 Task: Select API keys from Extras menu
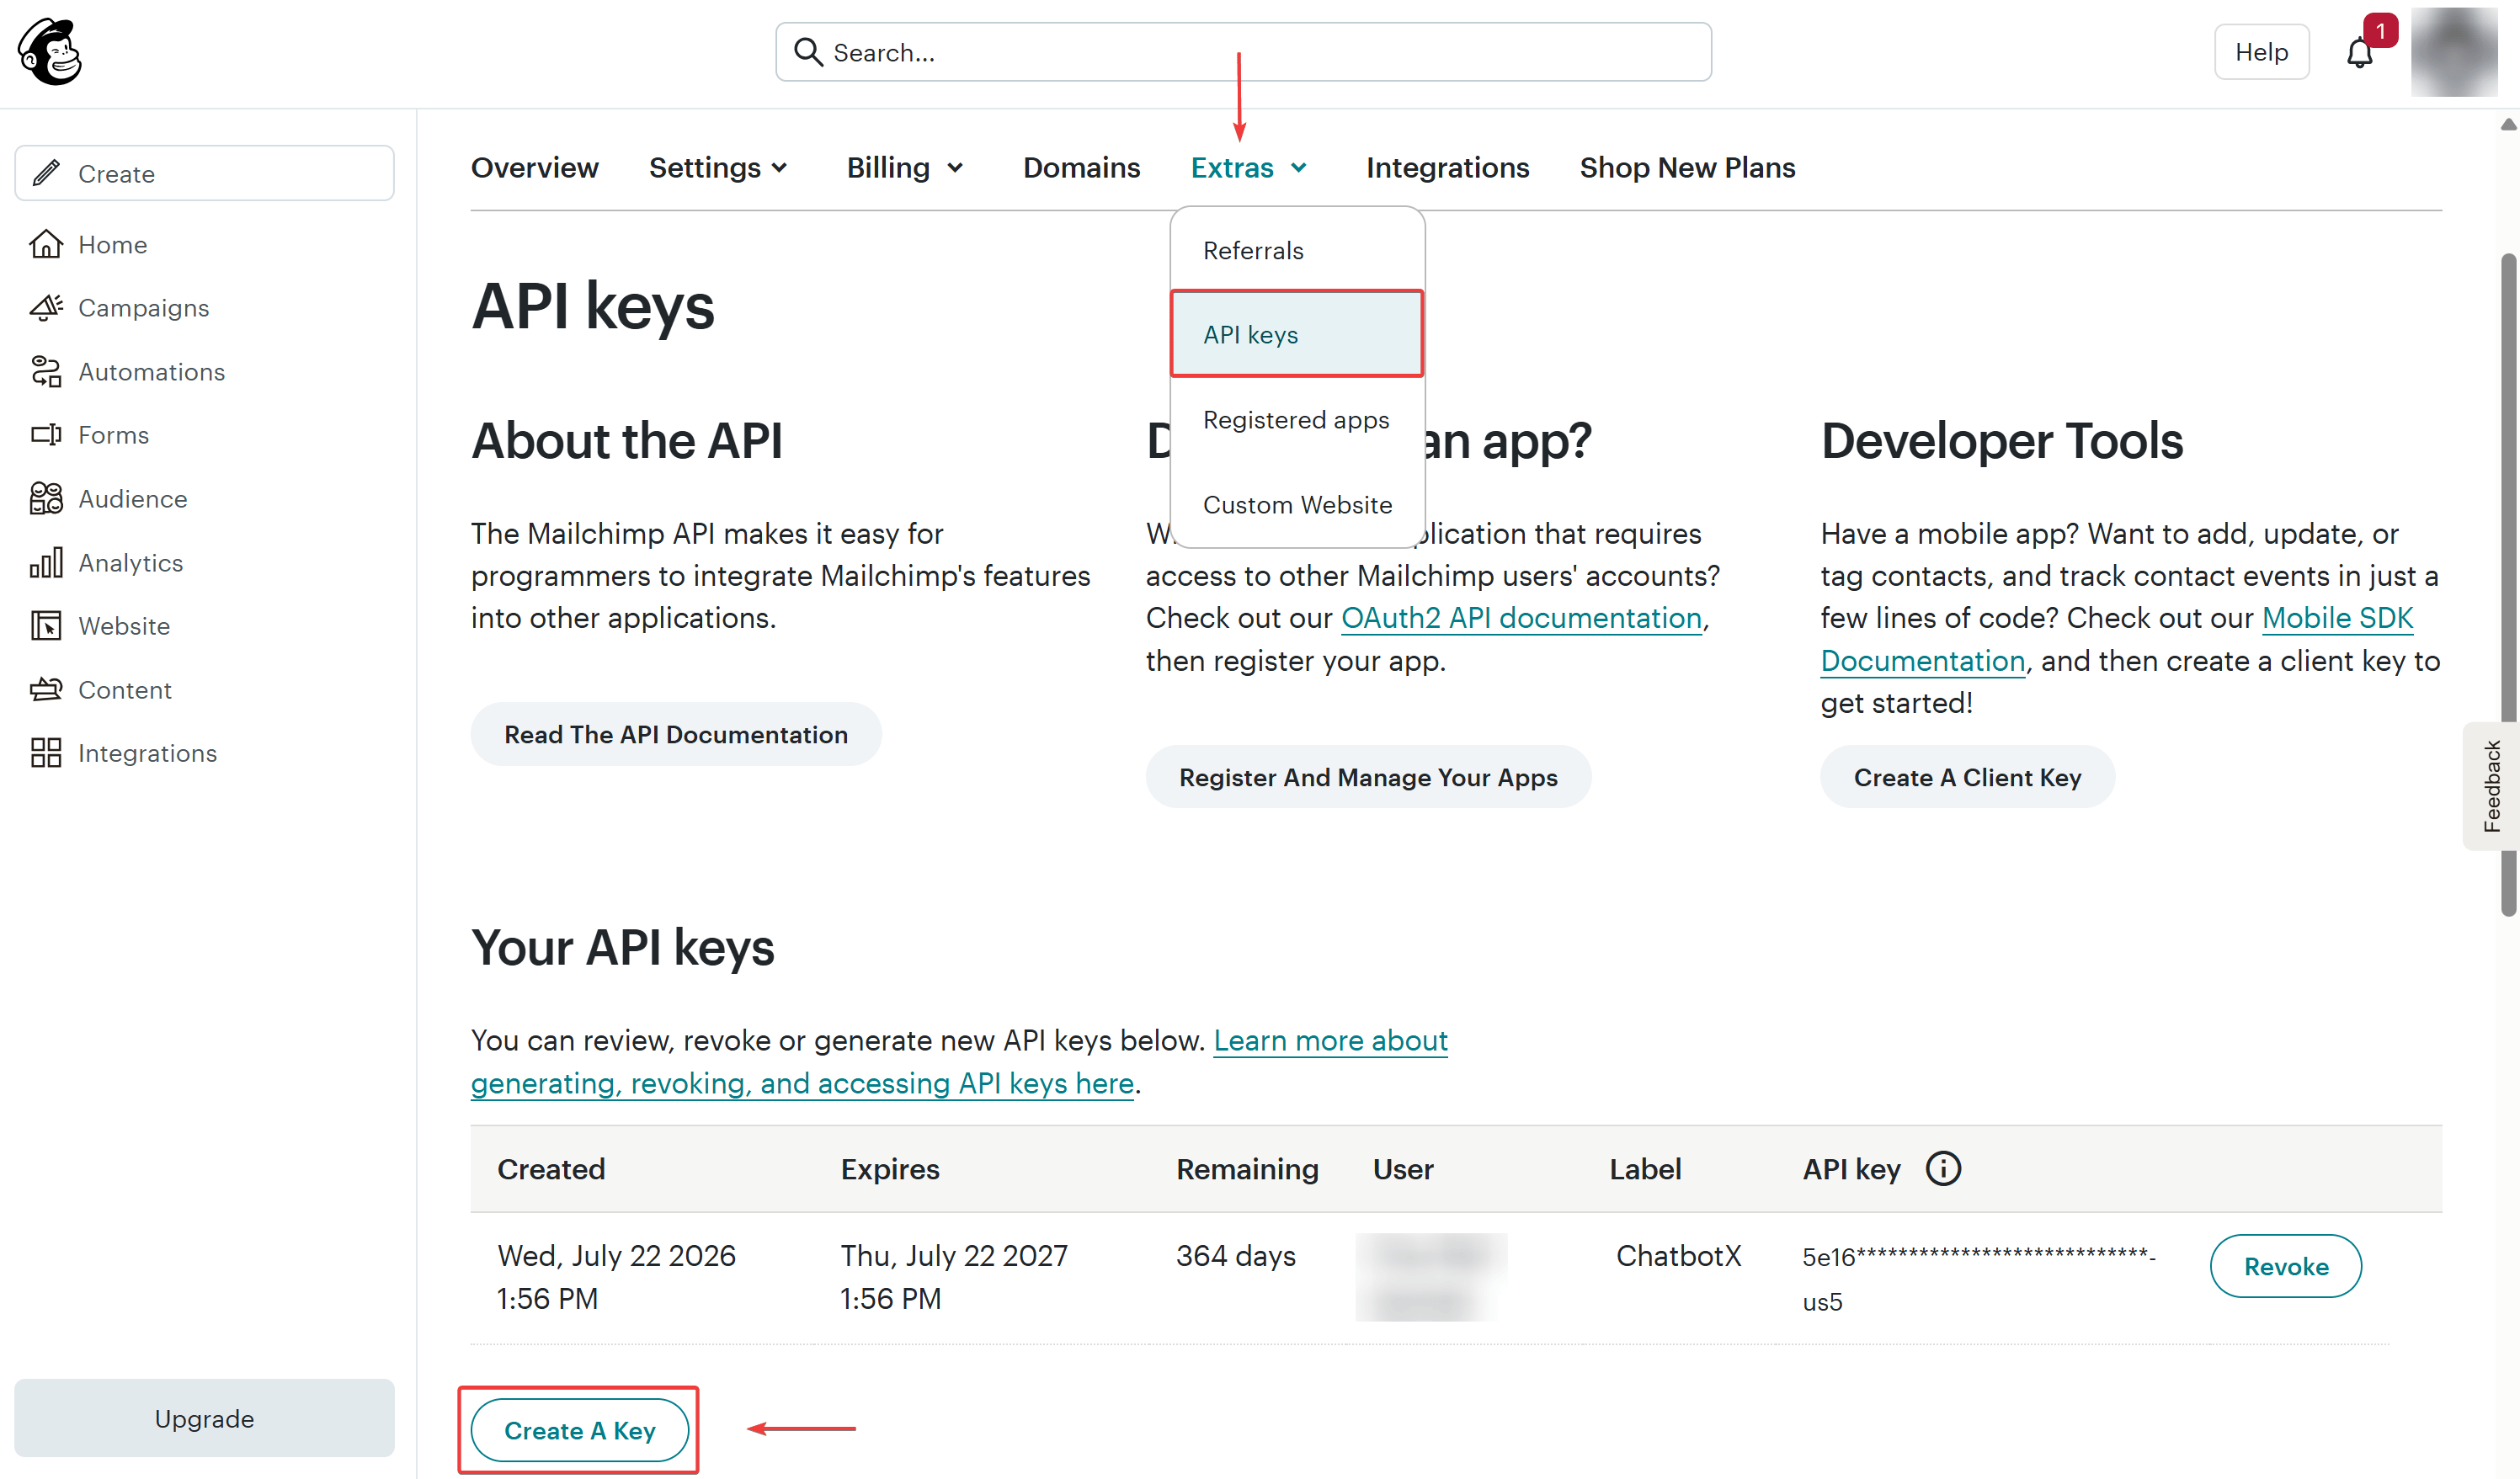(1297, 334)
